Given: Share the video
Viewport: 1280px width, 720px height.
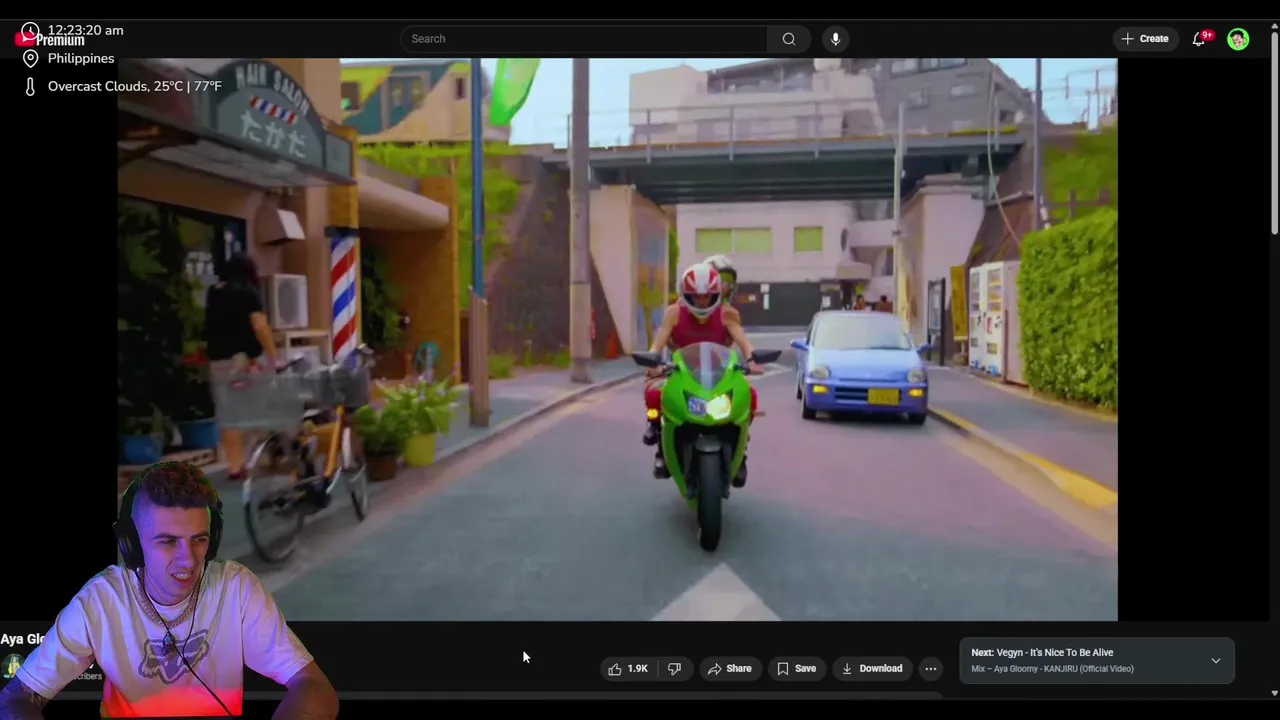Looking at the screenshot, I should 729,669.
